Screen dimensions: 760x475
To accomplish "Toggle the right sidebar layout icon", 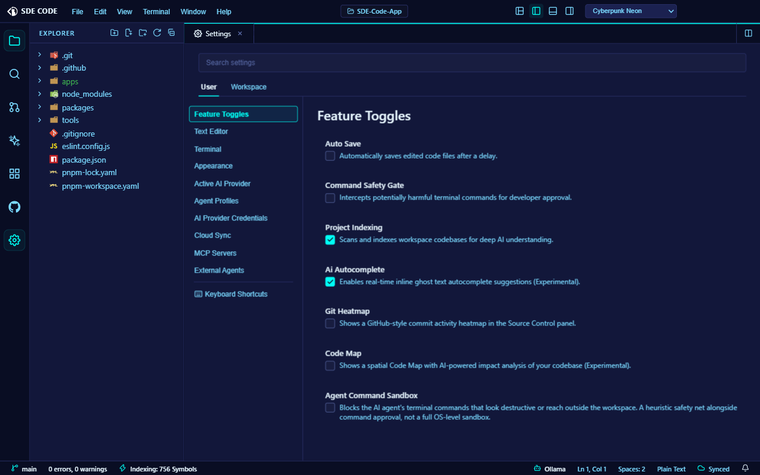I will click(570, 11).
